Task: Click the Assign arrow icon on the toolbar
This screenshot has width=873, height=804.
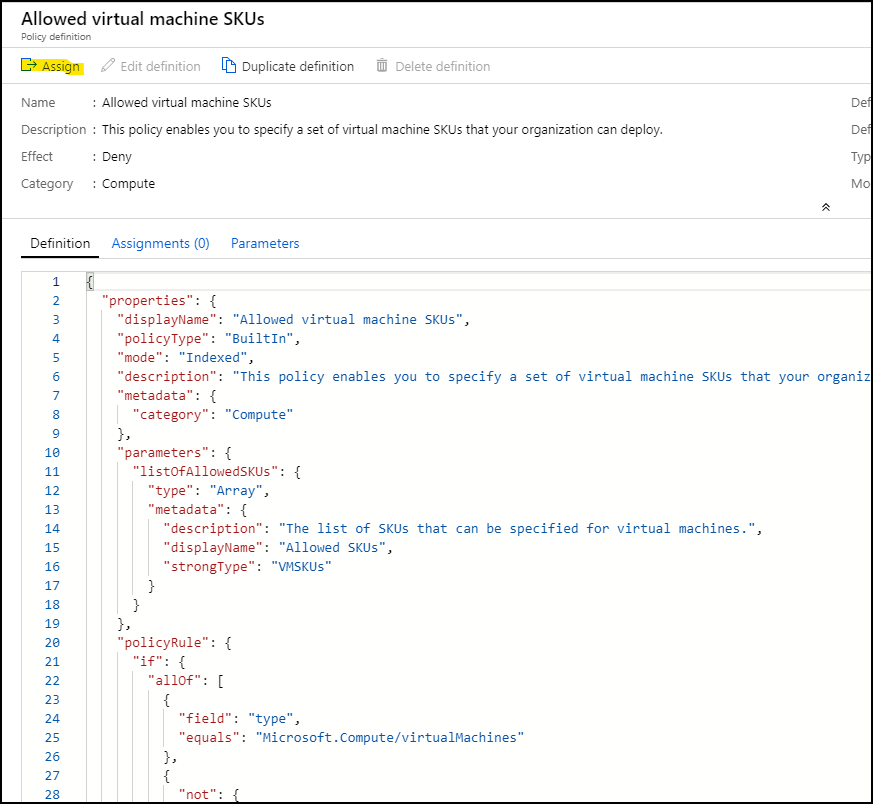Action: [27, 66]
